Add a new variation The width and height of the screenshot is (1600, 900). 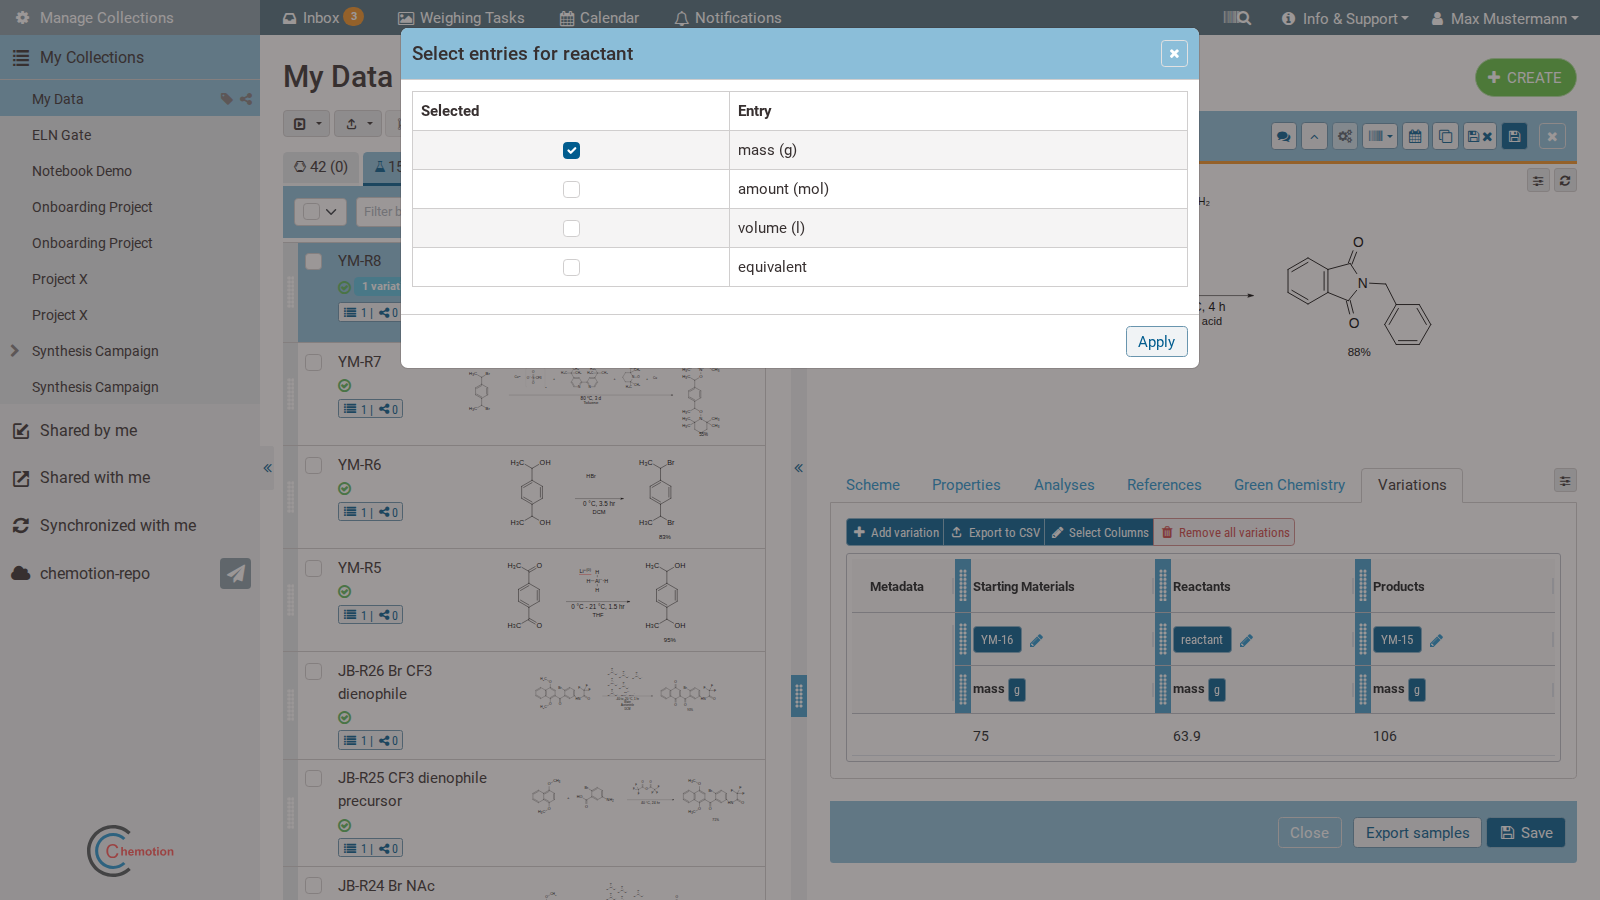tap(895, 533)
